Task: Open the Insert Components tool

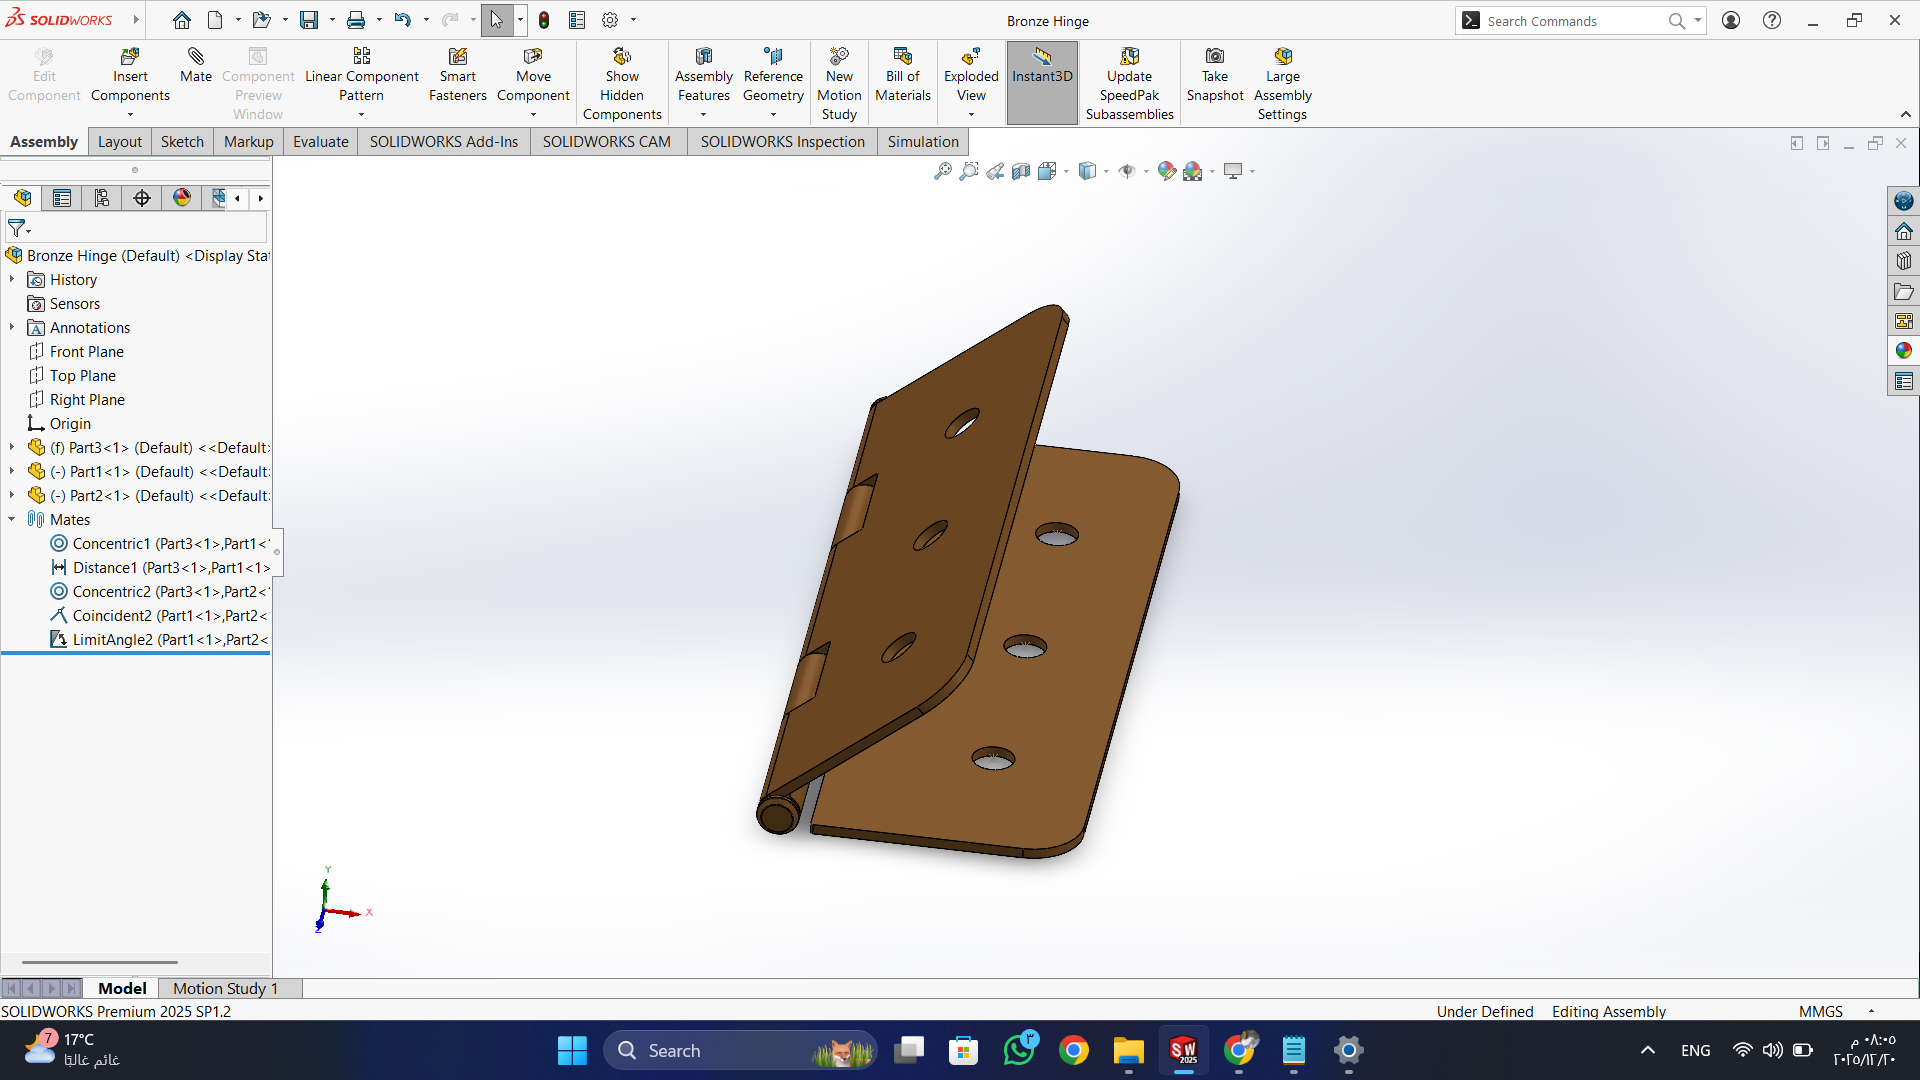Action: [130, 76]
